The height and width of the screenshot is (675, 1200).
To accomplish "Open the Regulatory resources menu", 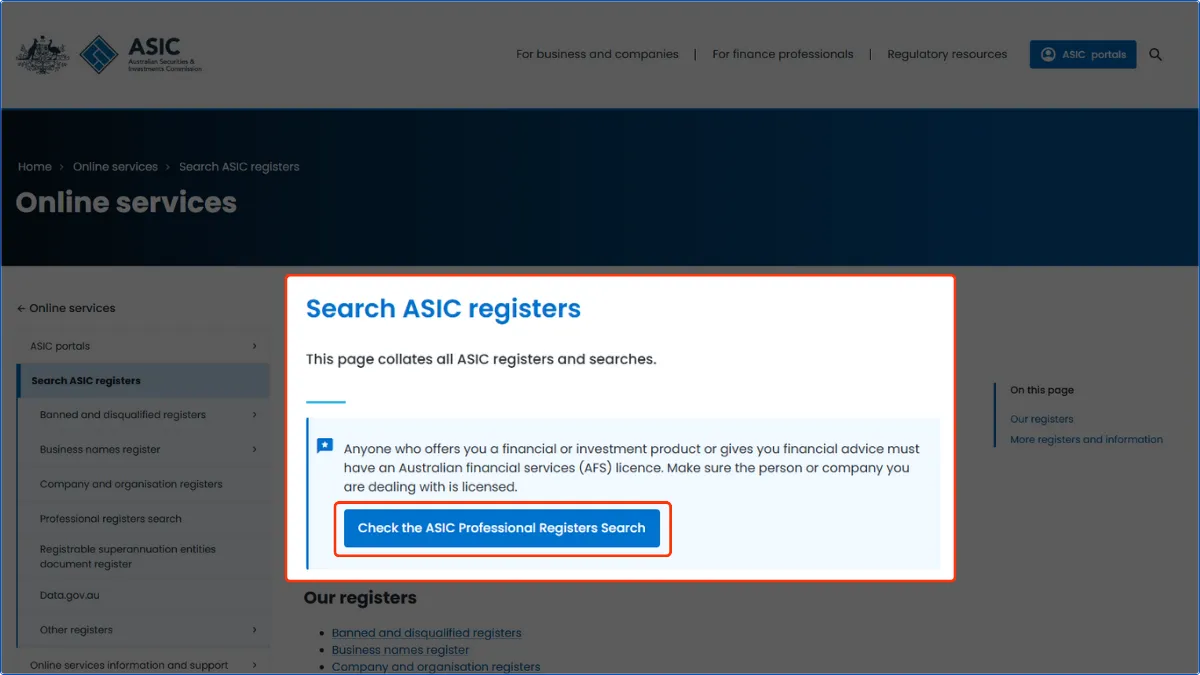I will pos(947,54).
